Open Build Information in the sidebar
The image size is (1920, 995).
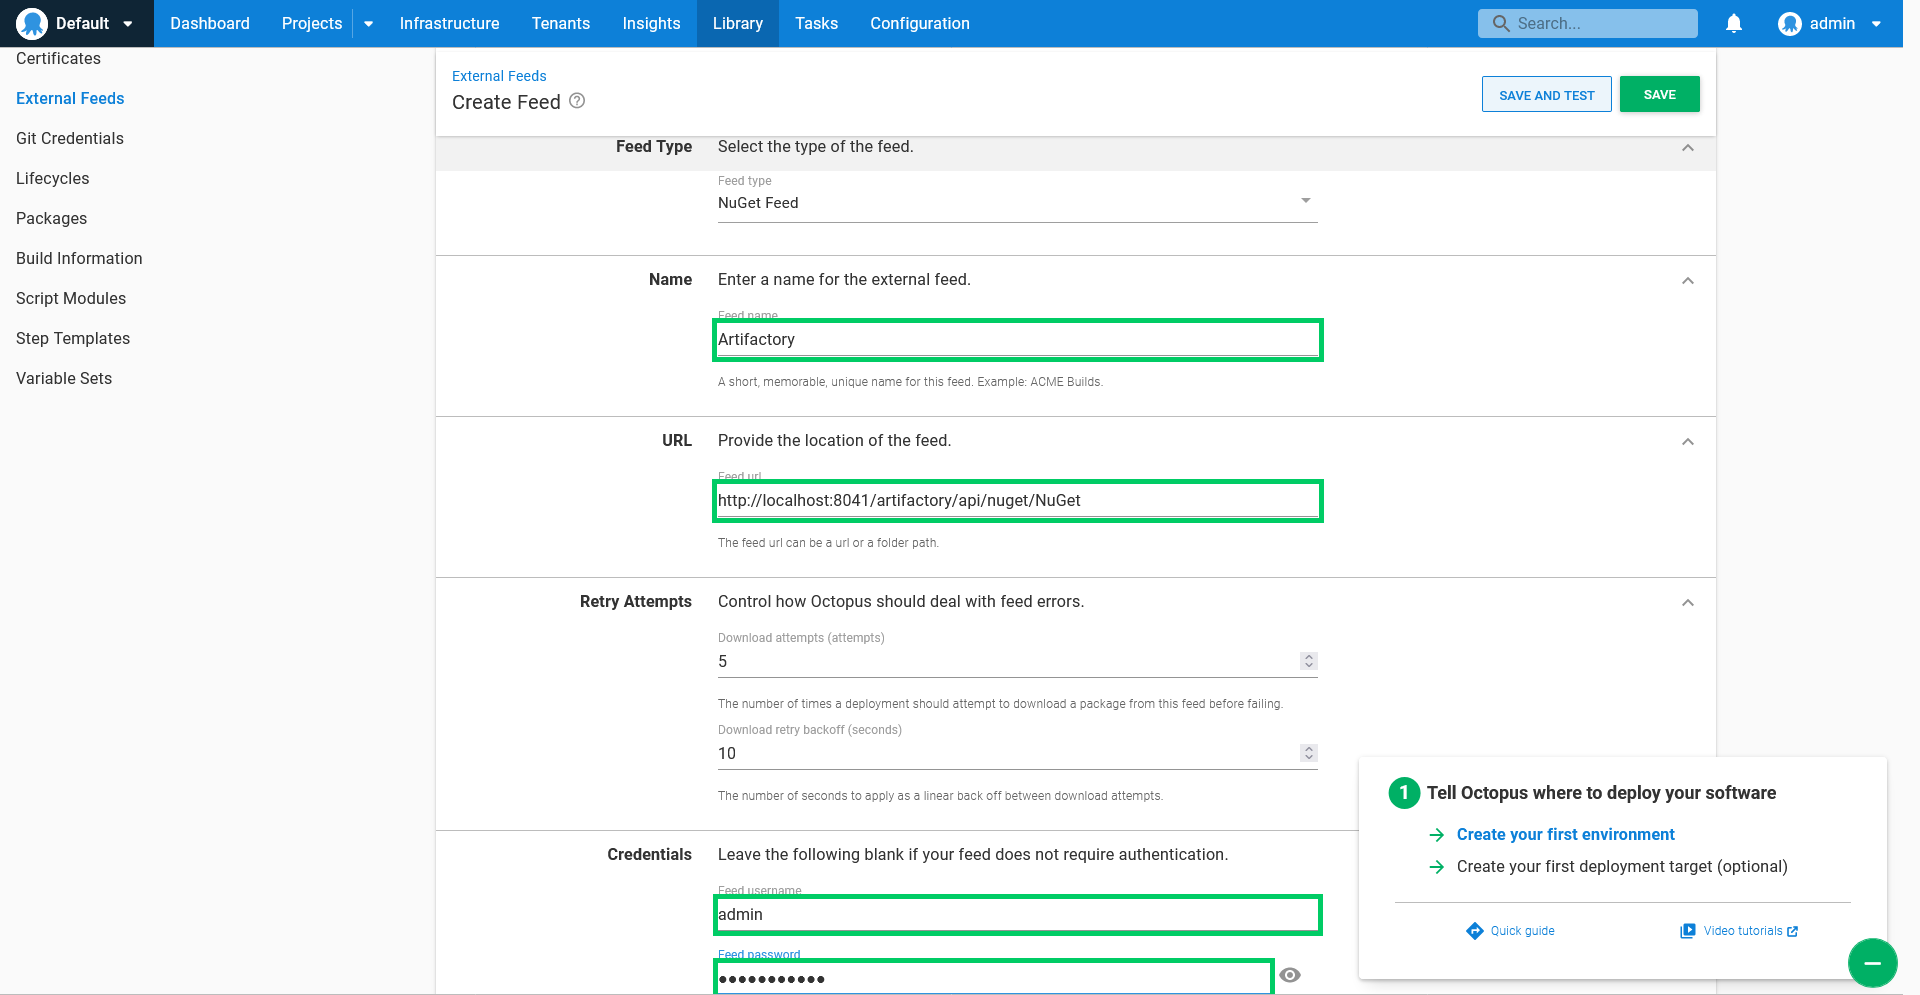[x=79, y=258]
